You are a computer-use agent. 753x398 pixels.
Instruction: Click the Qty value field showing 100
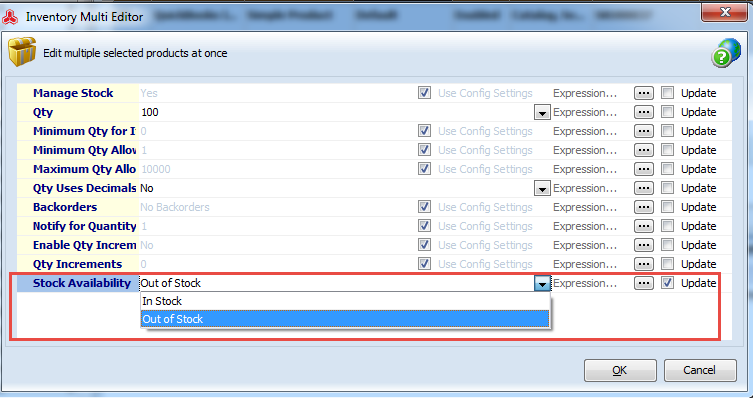(336, 112)
